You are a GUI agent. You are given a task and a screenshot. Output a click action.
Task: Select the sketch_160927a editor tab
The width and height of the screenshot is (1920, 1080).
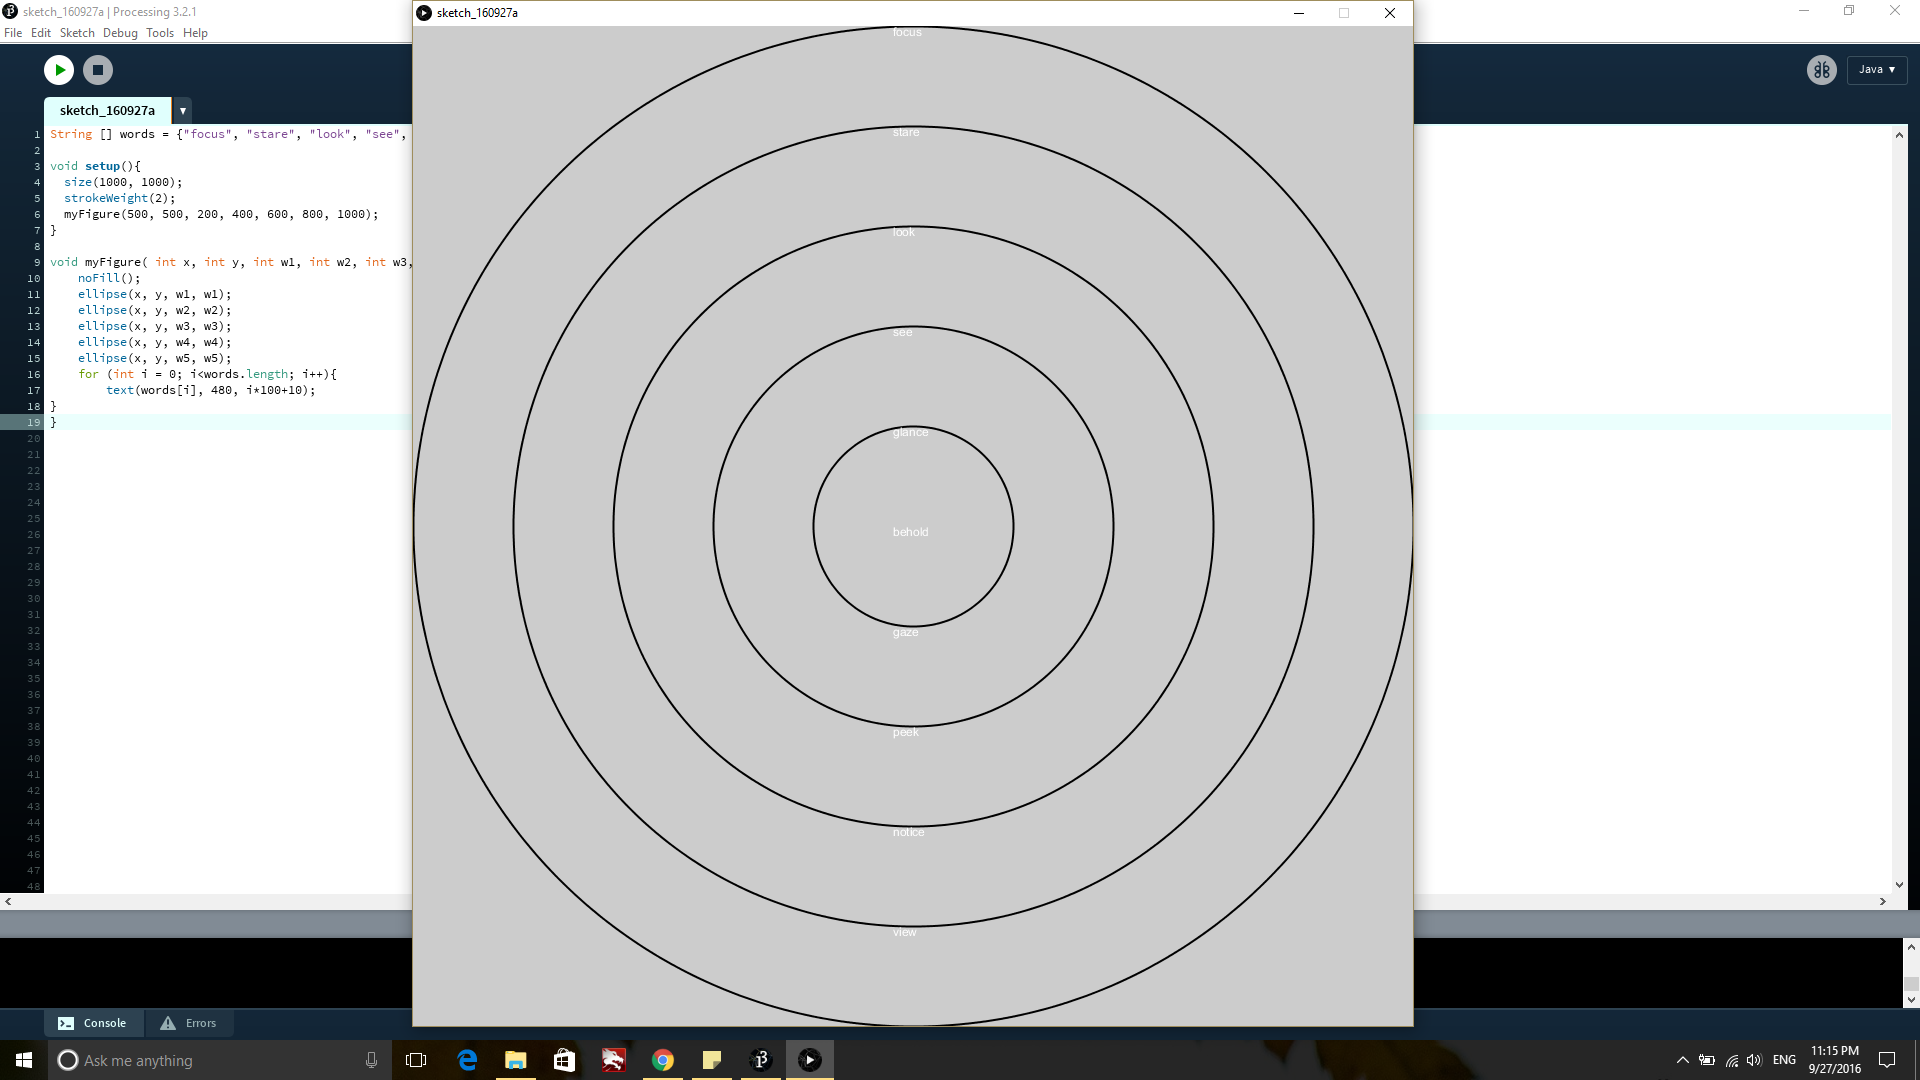pyautogui.click(x=107, y=111)
